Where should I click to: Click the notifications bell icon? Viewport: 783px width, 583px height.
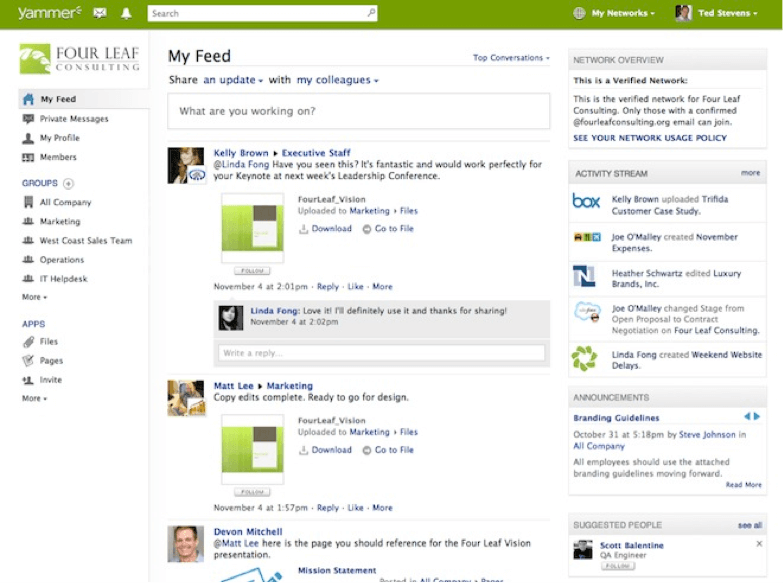(x=126, y=13)
